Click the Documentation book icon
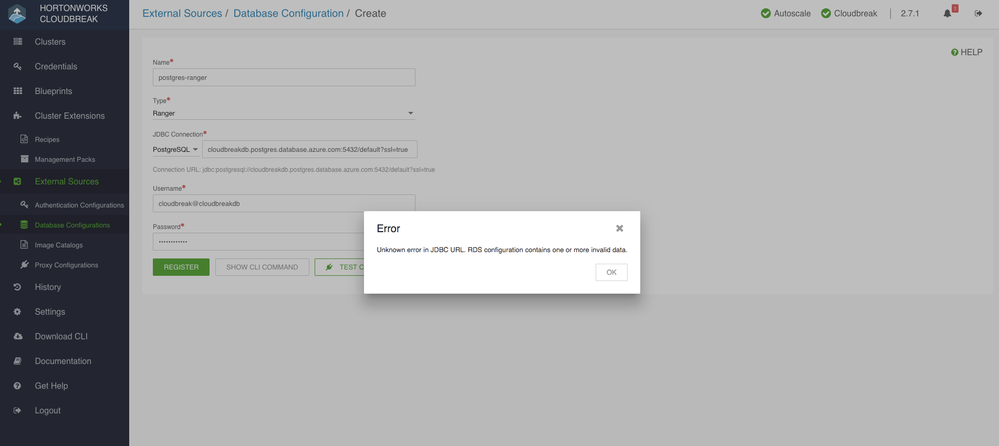 tap(18, 361)
